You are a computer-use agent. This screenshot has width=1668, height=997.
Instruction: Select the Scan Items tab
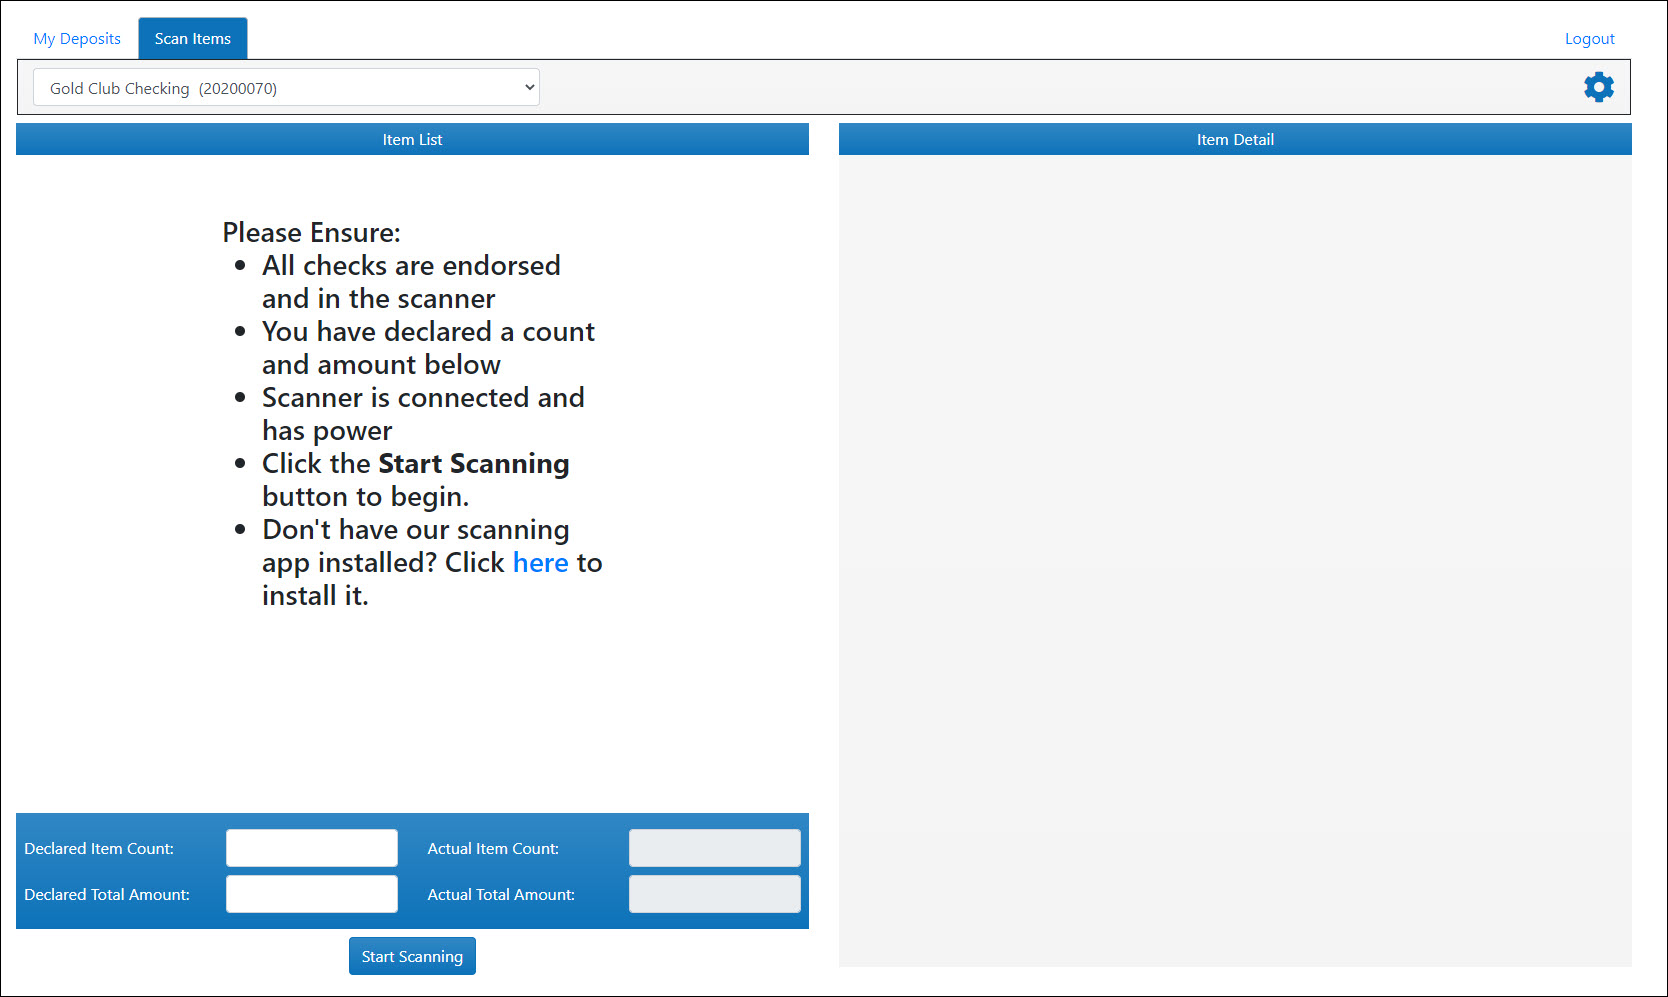pyautogui.click(x=192, y=39)
